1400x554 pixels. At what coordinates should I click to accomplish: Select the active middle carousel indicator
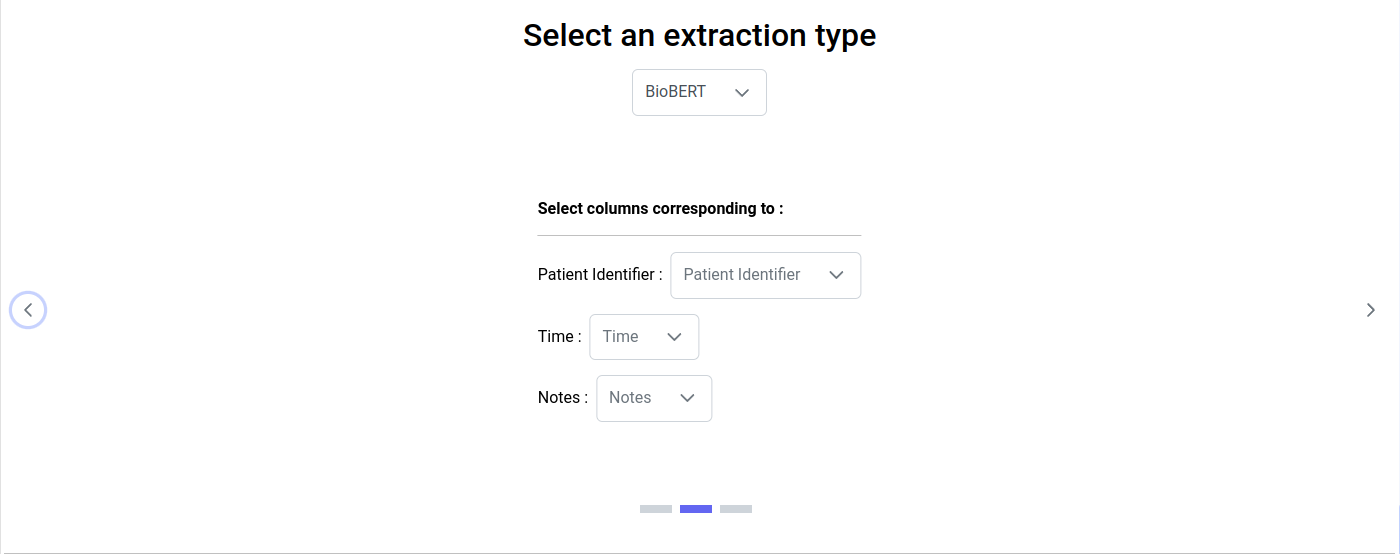[x=696, y=509]
